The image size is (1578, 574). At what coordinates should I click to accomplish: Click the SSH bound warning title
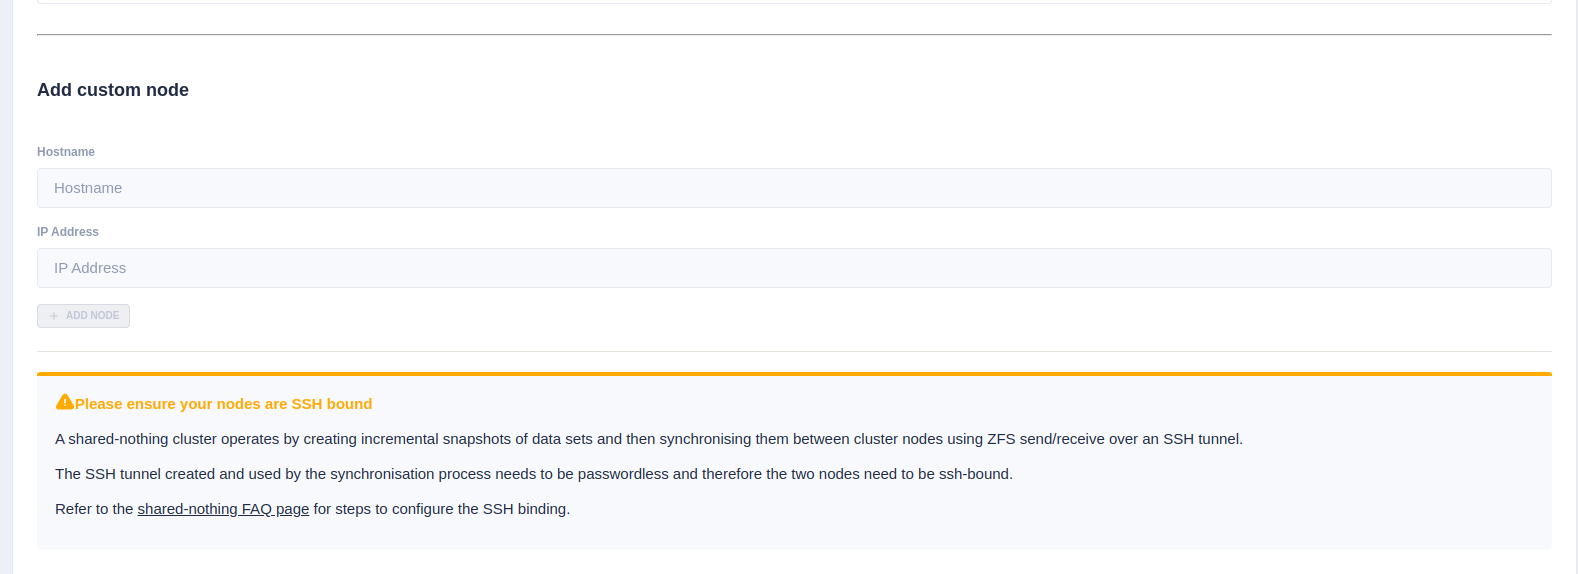point(223,404)
